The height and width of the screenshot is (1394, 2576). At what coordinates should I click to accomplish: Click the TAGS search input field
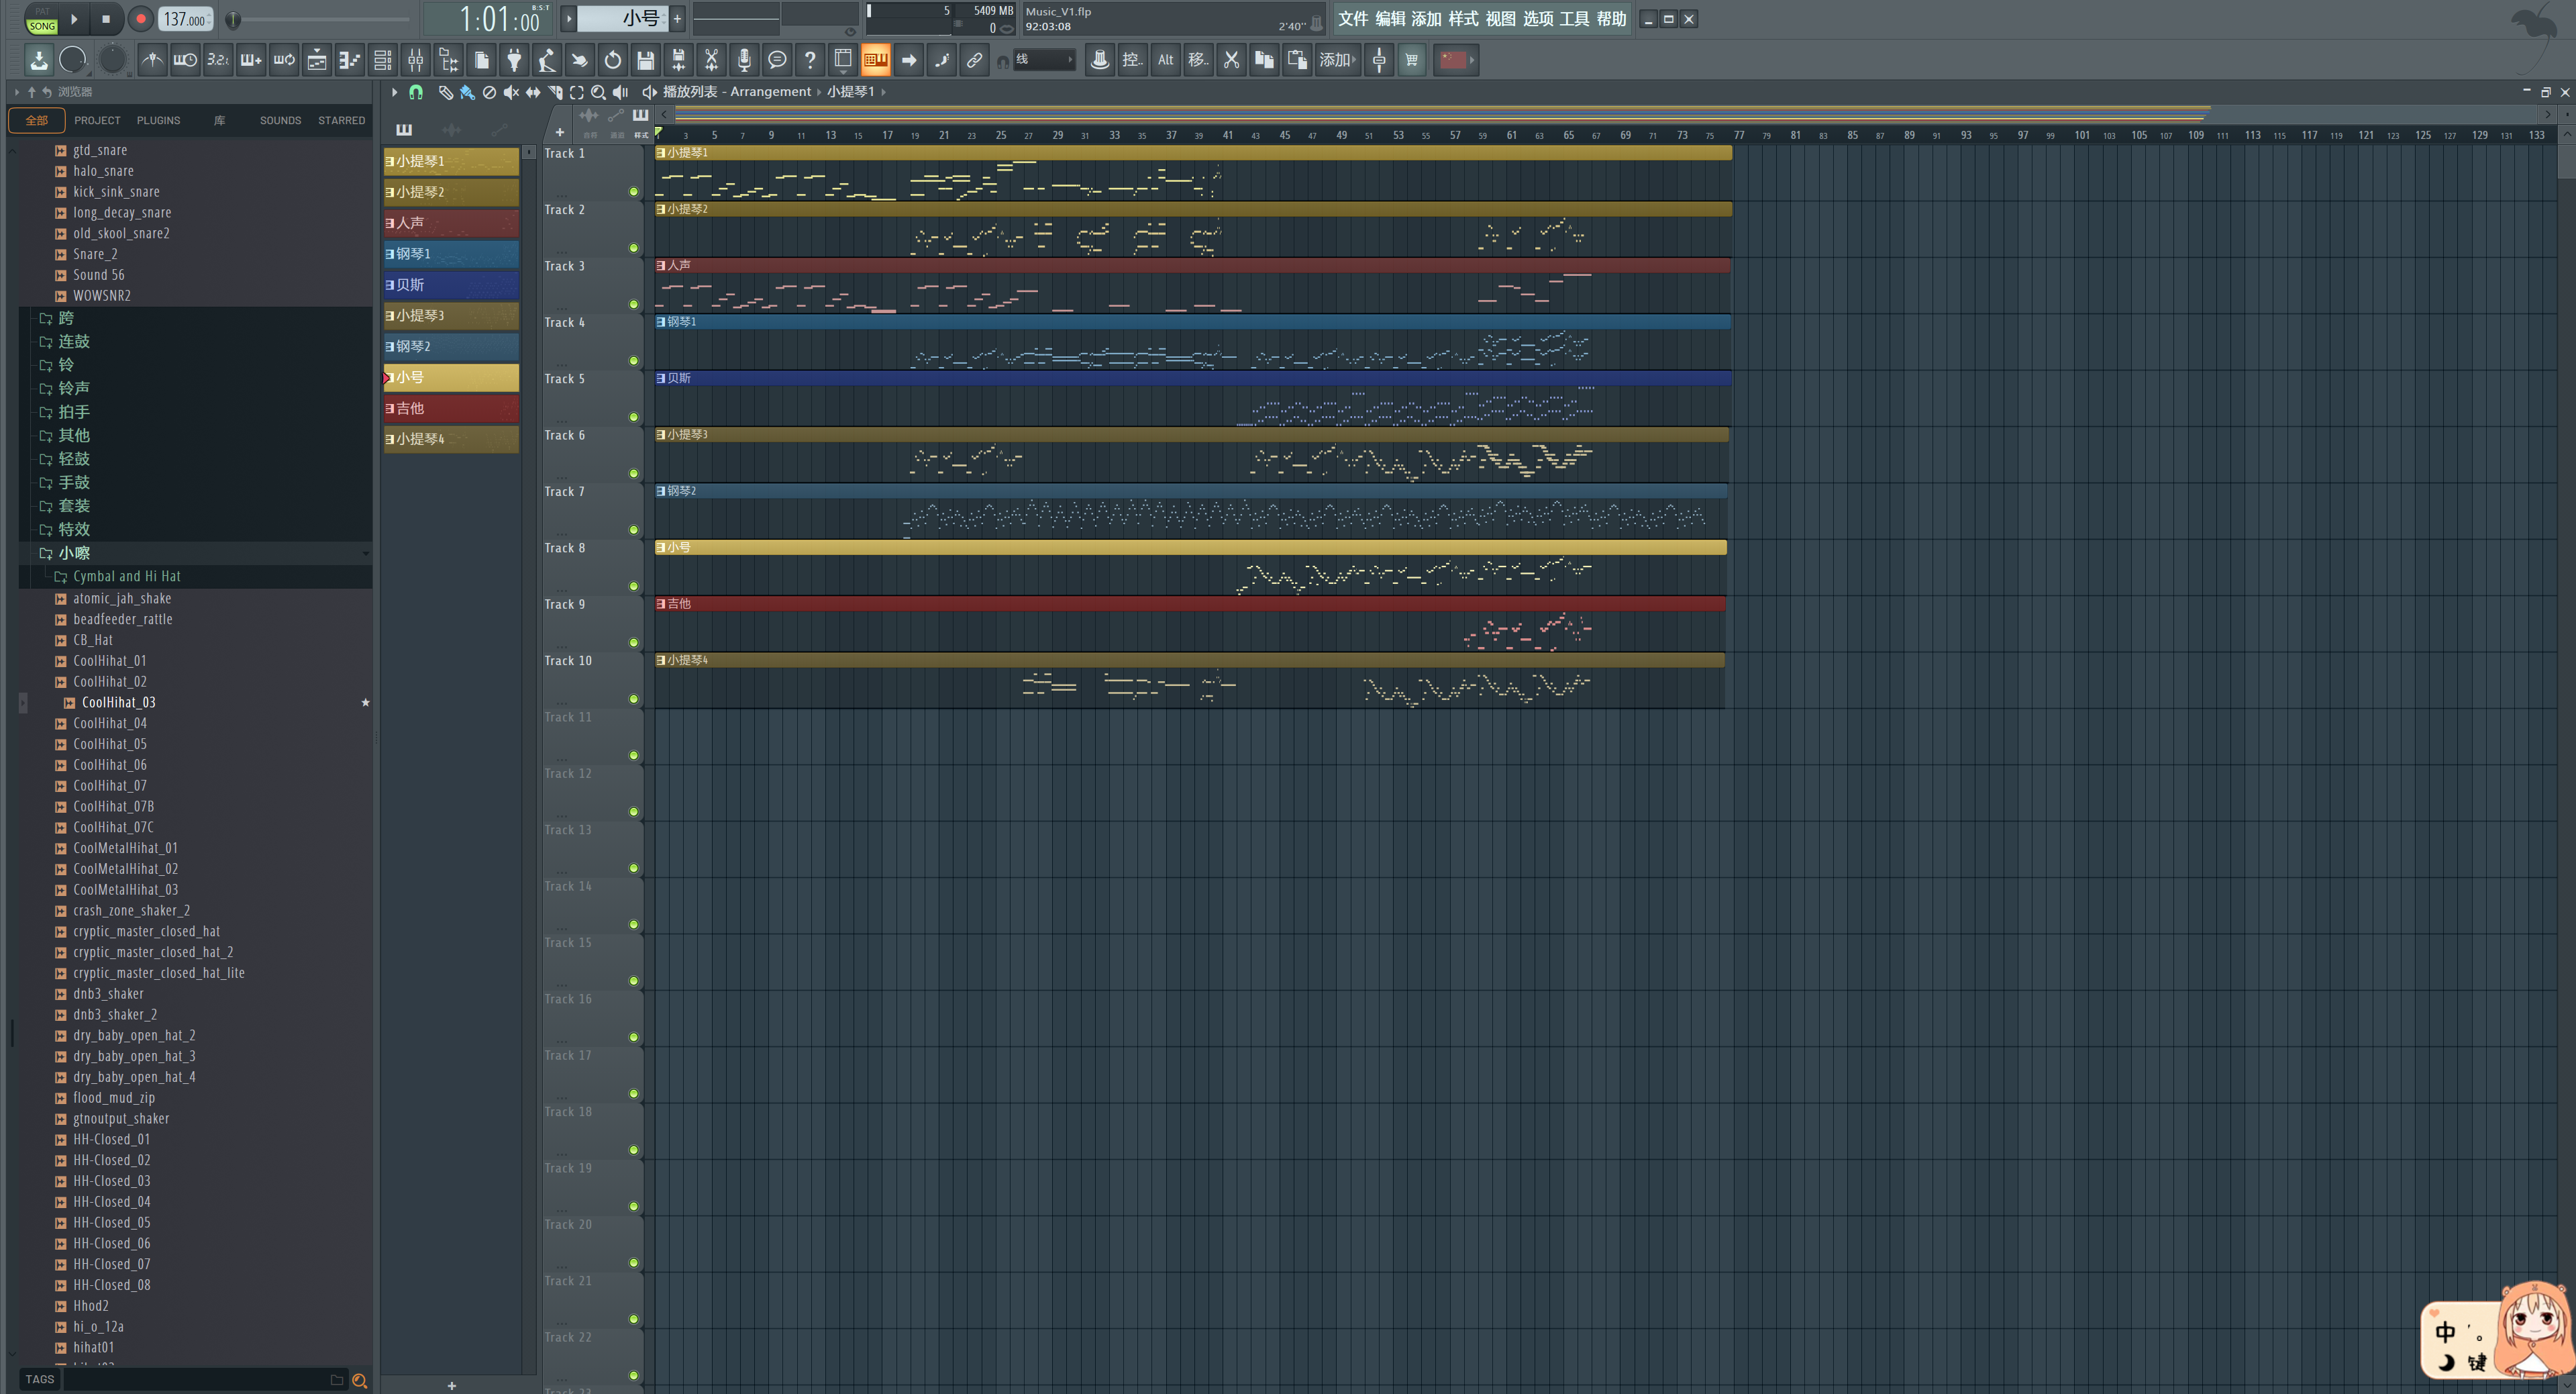tap(197, 1380)
